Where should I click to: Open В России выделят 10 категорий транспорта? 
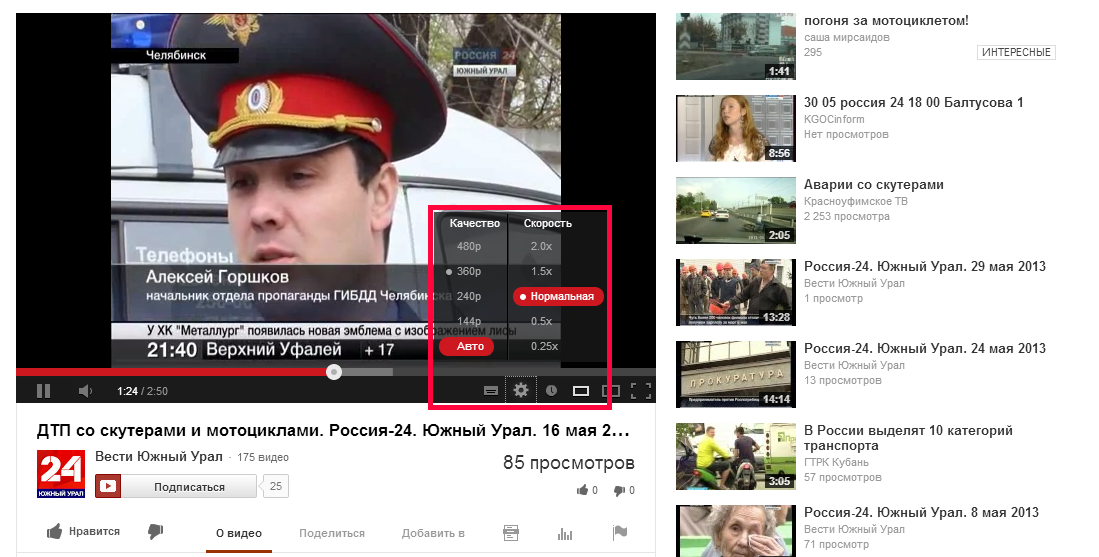pyautogui.click(x=908, y=438)
